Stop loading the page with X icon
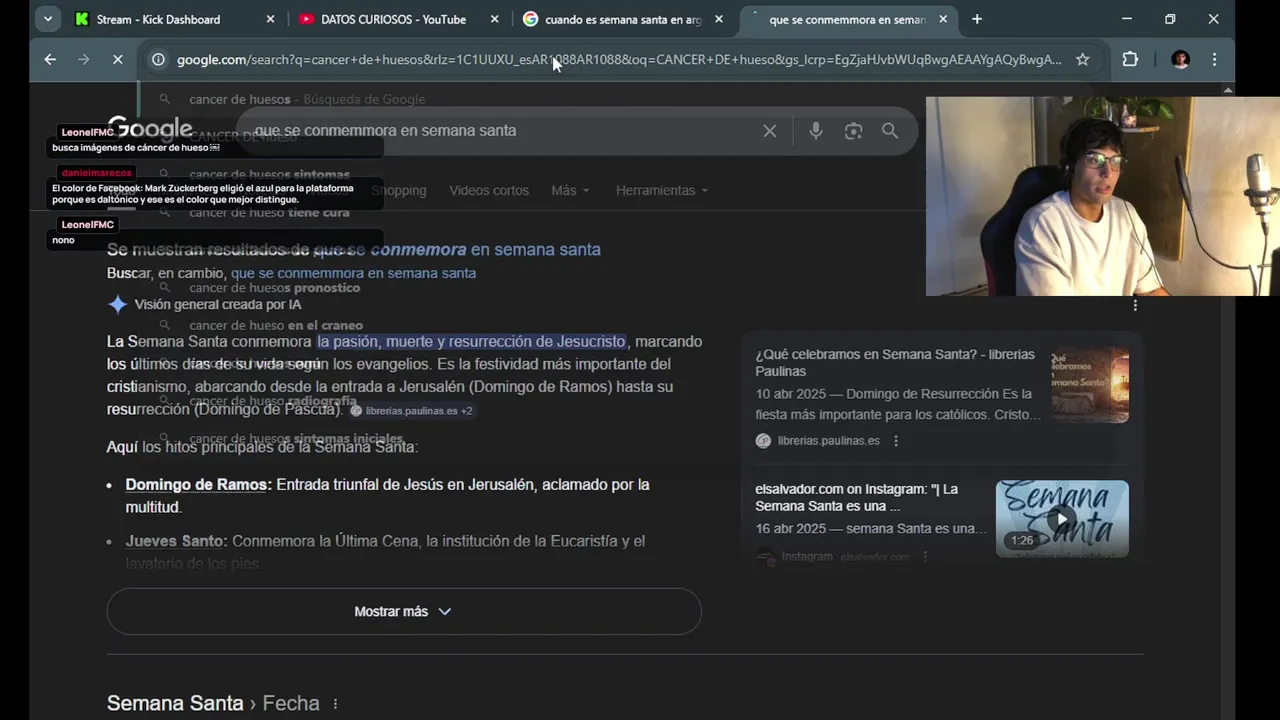The width and height of the screenshot is (1280, 720). pyautogui.click(x=117, y=60)
